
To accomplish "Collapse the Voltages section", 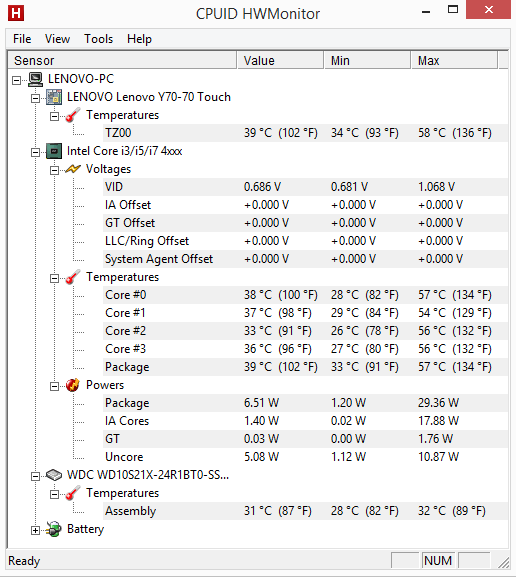I will pos(54,170).
